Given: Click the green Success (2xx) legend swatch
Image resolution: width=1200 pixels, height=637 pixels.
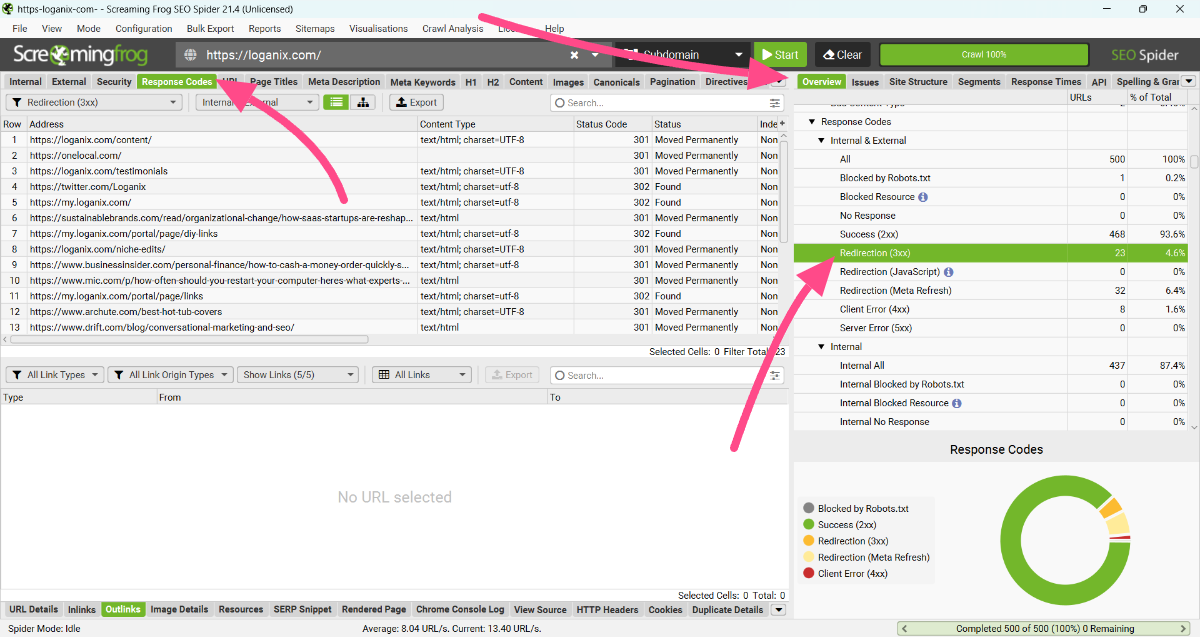Looking at the screenshot, I should (x=808, y=525).
